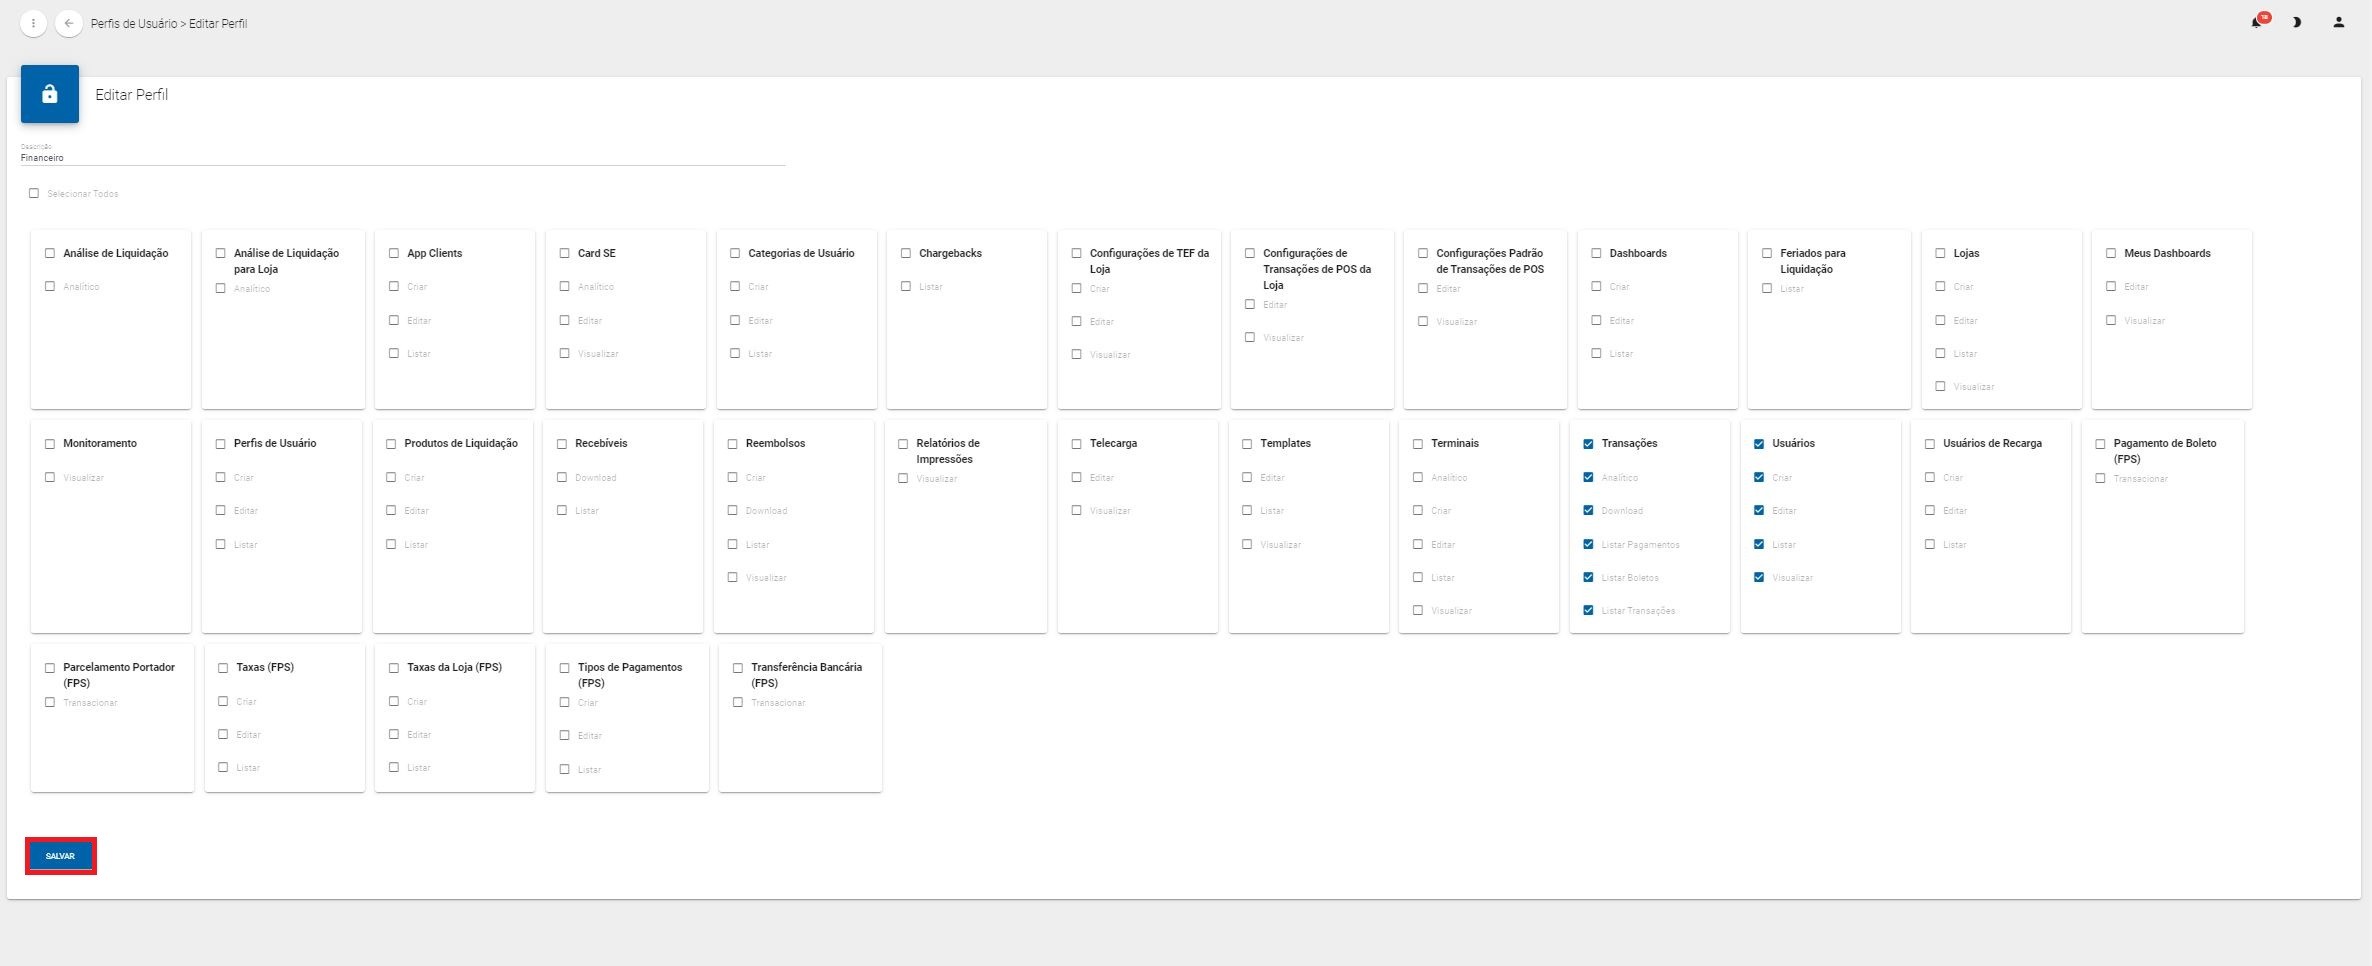Viewport: 2372px width, 966px height.
Task: Click the Salvar button
Action: (60, 856)
